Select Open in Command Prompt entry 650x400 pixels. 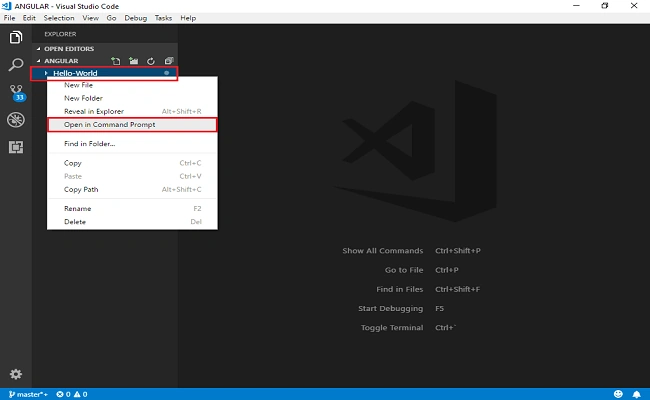pos(132,125)
